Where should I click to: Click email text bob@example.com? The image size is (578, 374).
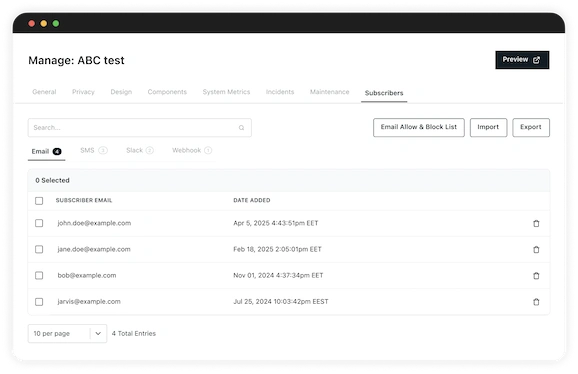[87, 275]
